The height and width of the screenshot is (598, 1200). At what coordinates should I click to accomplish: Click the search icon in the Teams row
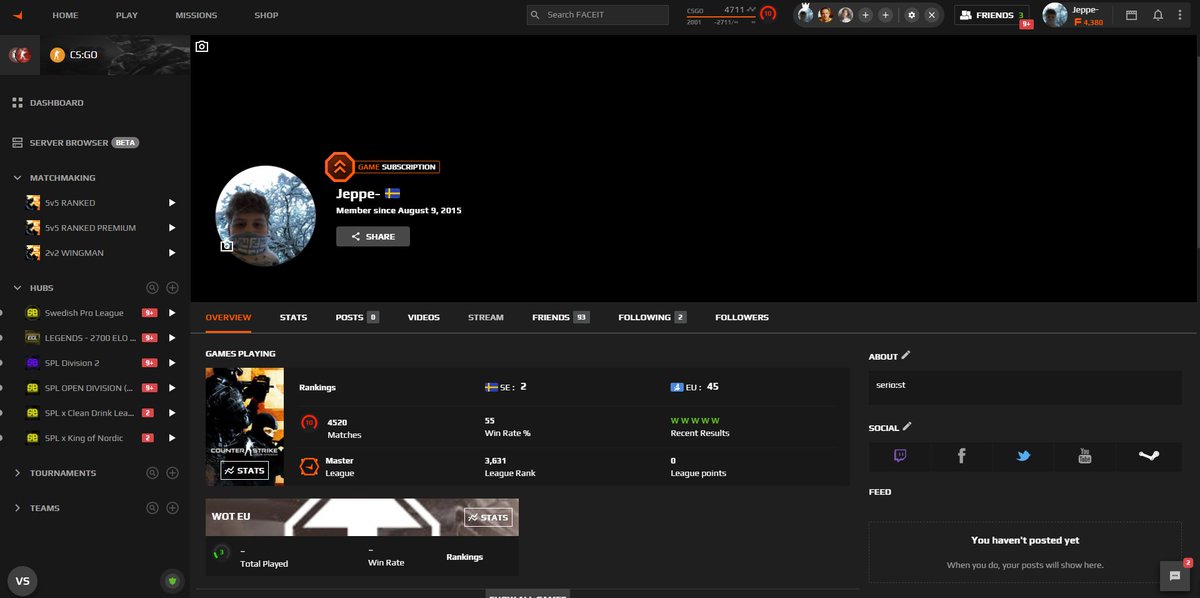click(x=152, y=508)
